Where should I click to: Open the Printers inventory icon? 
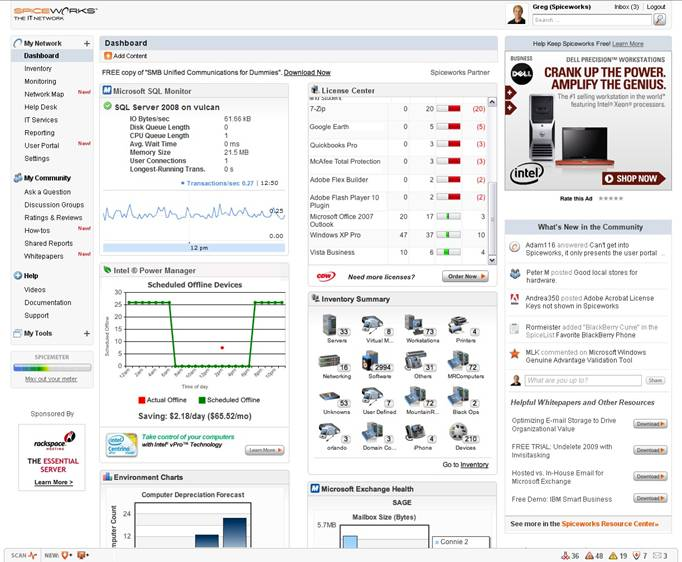(x=458, y=325)
